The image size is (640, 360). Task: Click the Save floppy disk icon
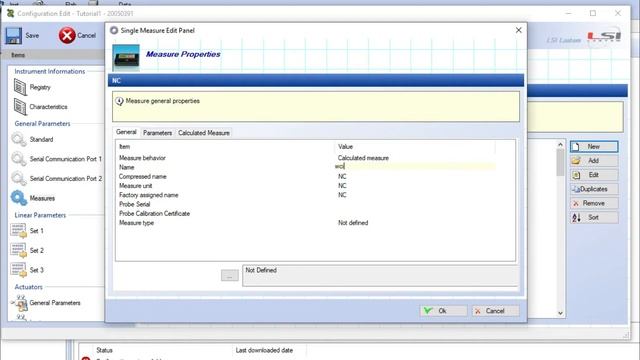13,36
